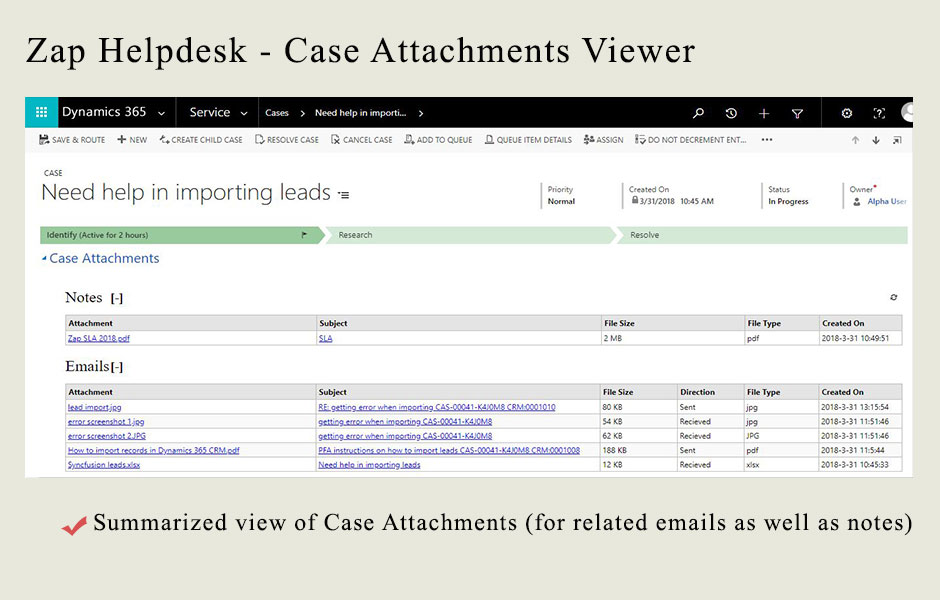Refresh the attachments view icon
This screenshot has height=600, width=940.
[893, 297]
